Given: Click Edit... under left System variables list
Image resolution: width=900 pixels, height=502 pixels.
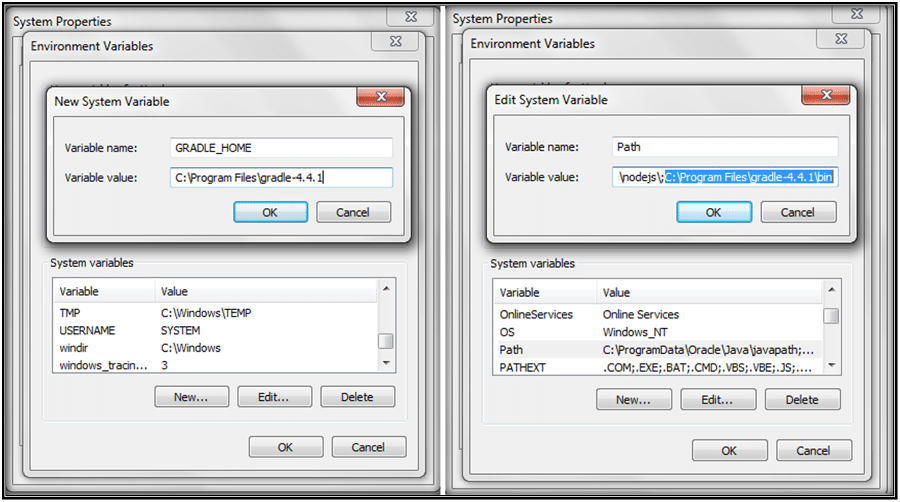Looking at the screenshot, I should pyautogui.click(x=274, y=397).
